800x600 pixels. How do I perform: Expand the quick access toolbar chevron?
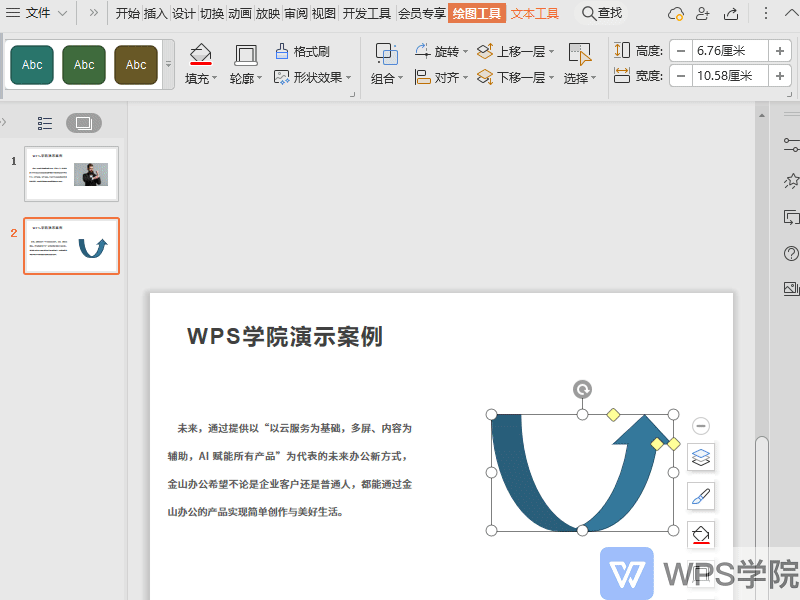point(93,13)
